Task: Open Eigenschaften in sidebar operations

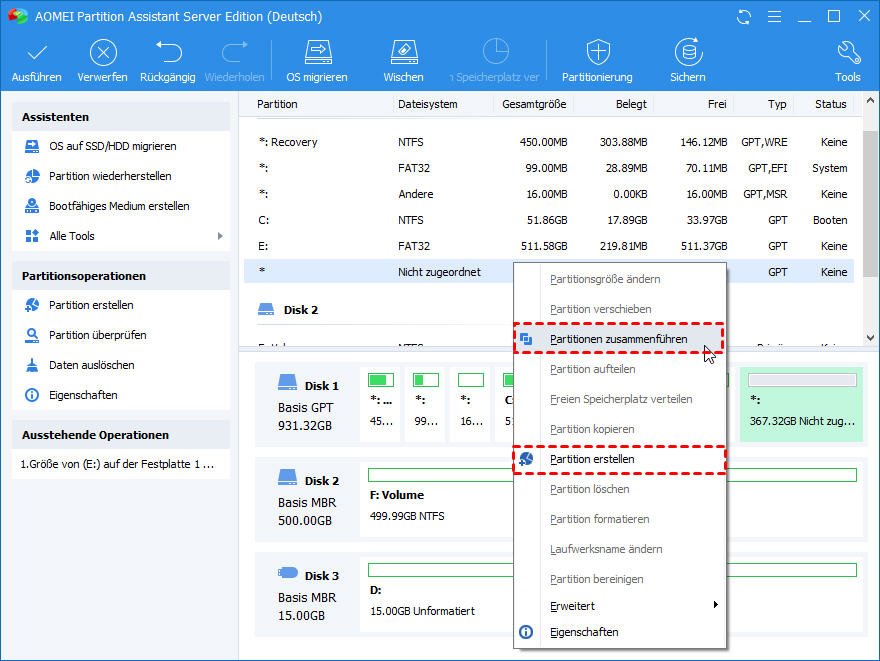Action: pos(83,395)
